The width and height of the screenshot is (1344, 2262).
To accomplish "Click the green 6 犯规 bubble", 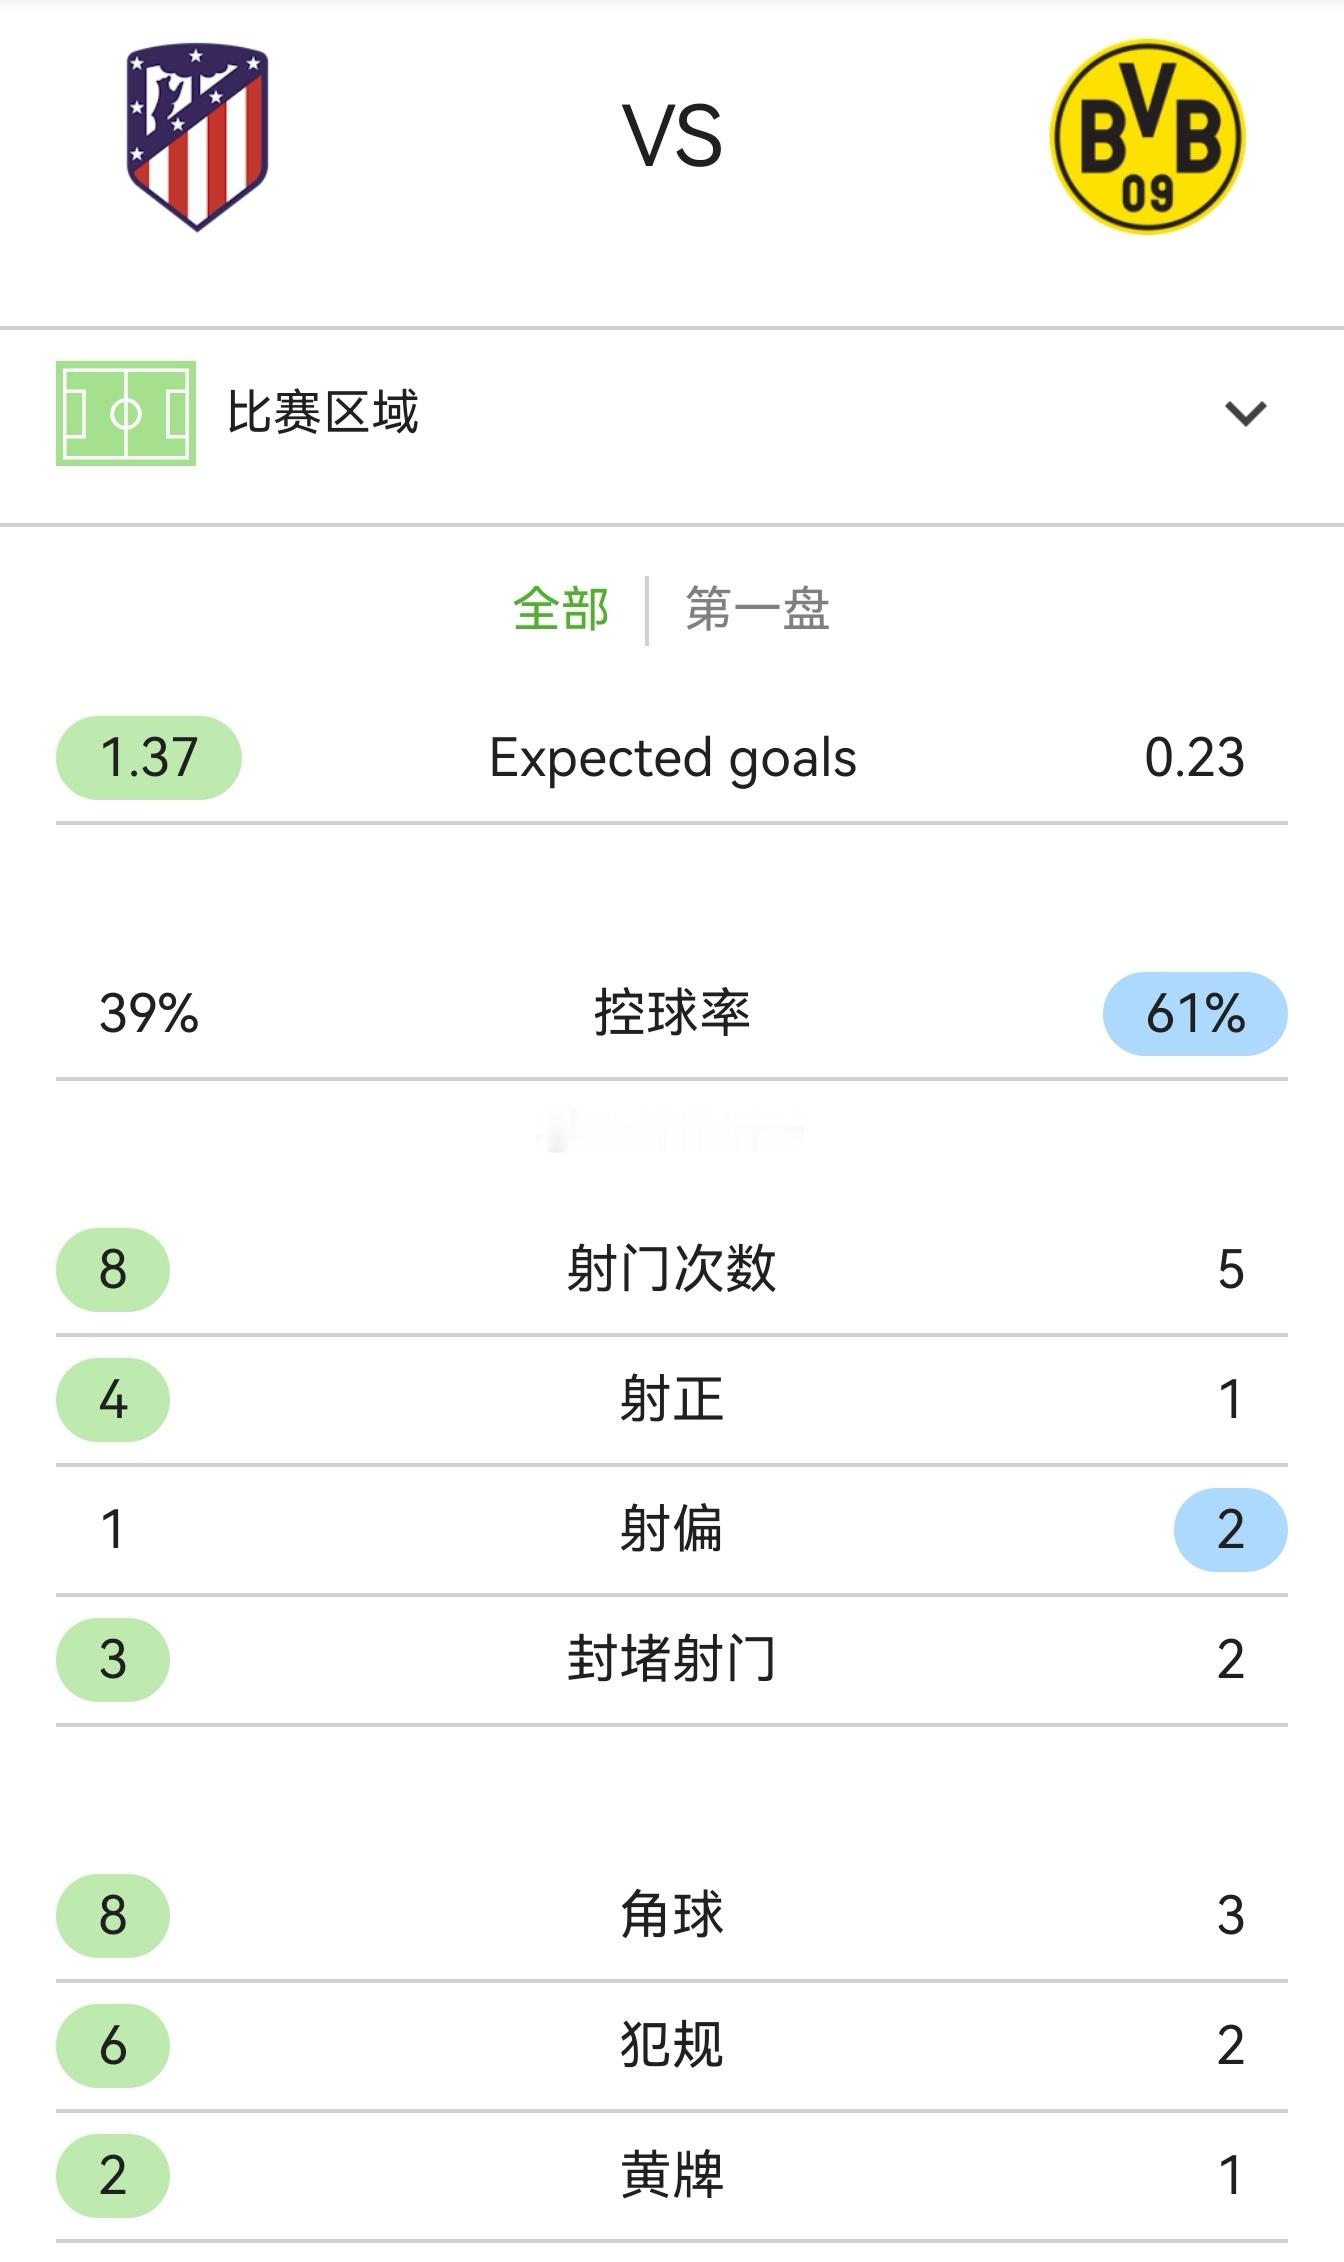I will pos(112,2048).
